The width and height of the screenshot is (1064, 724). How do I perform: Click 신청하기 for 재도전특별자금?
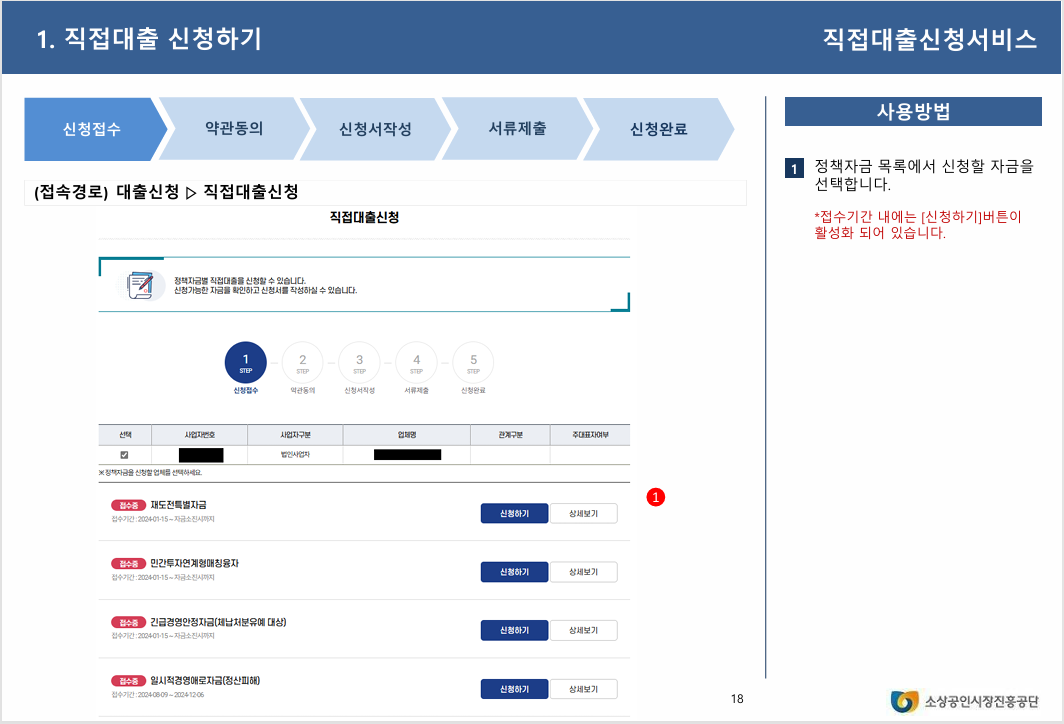(x=514, y=513)
